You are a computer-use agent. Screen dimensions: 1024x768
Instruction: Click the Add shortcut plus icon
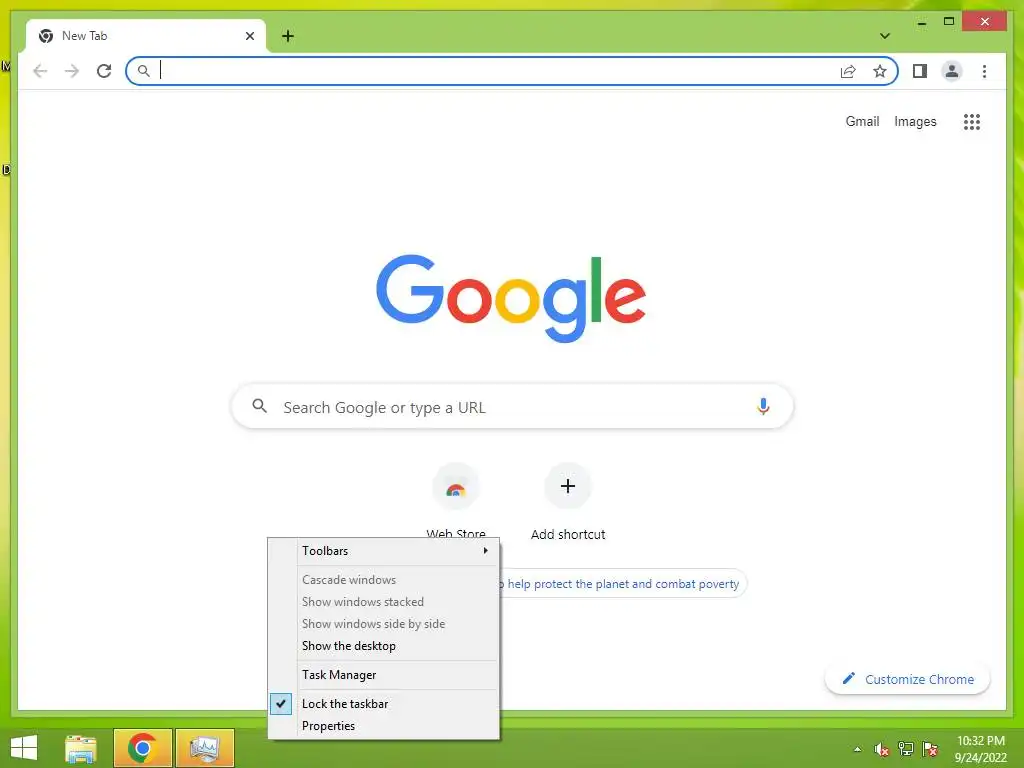click(568, 486)
